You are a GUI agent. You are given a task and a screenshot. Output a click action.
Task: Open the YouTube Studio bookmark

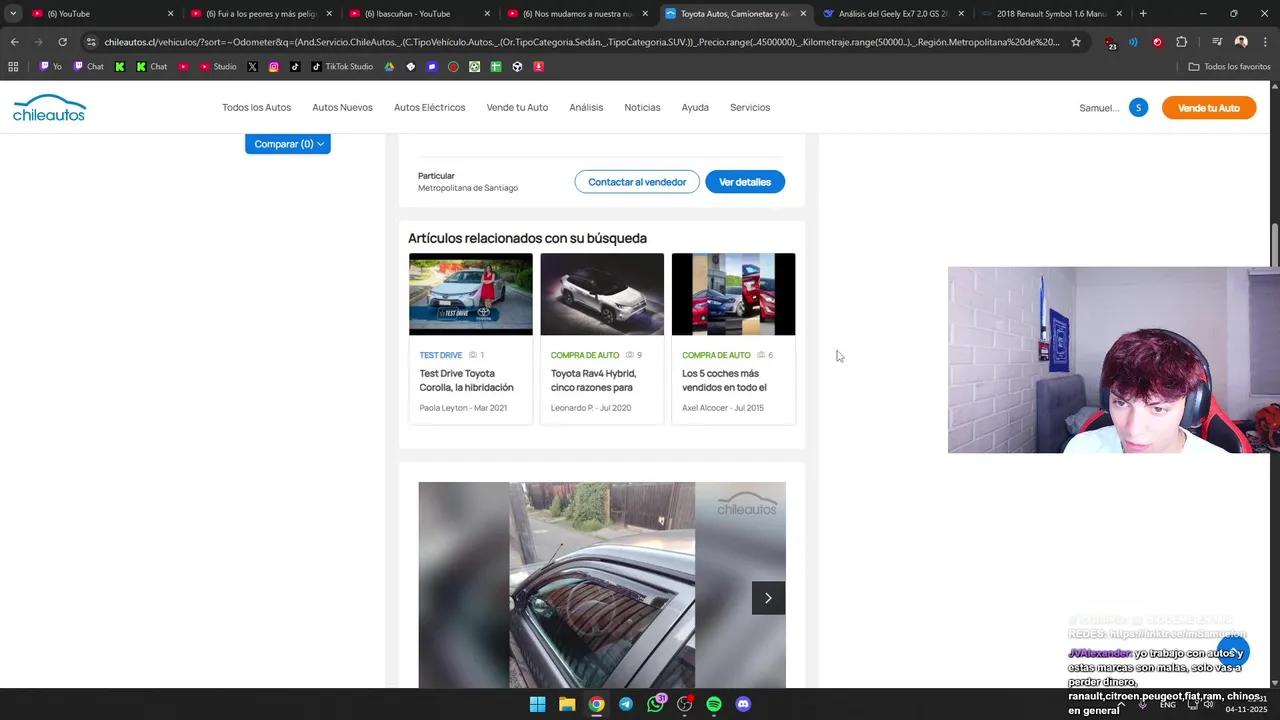point(218,66)
